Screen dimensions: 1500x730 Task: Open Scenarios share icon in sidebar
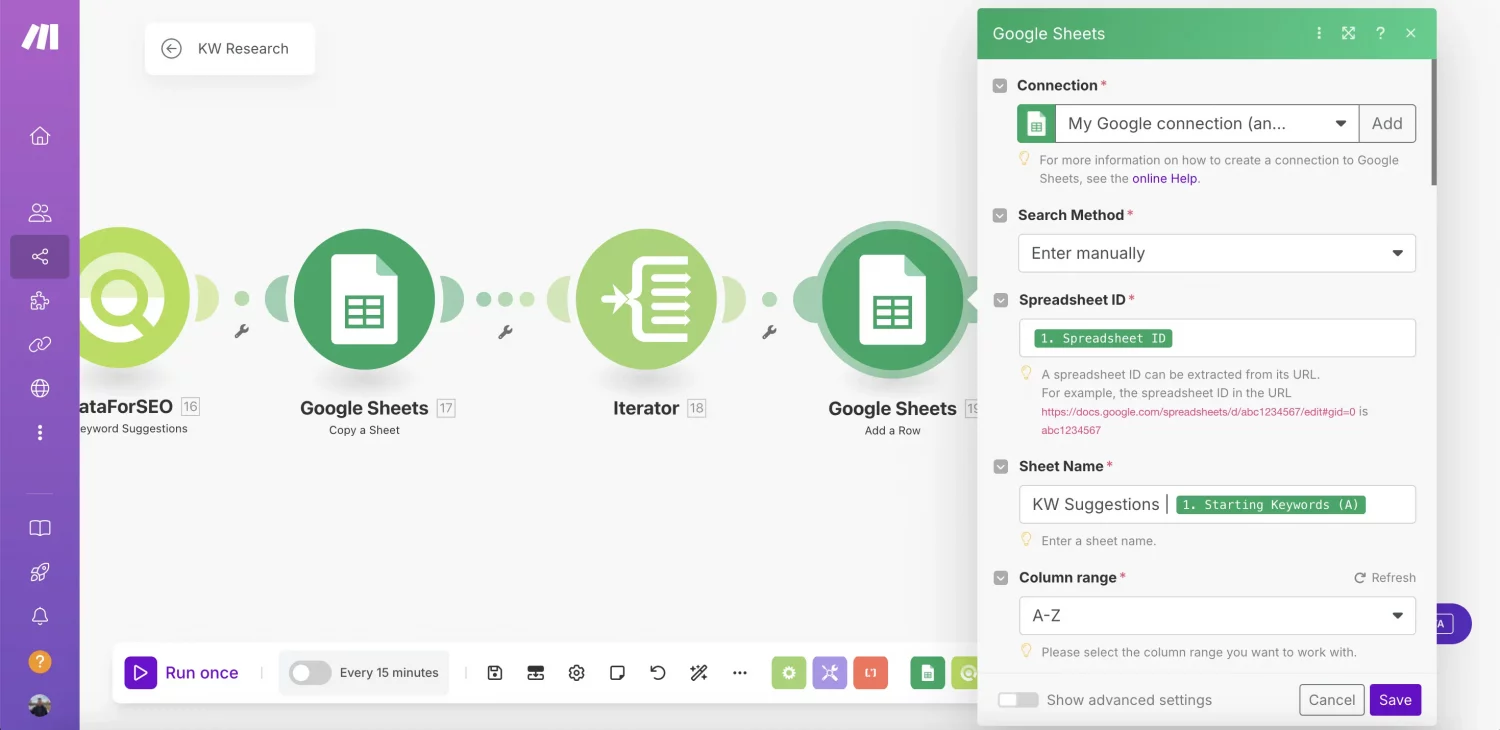click(40, 257)
